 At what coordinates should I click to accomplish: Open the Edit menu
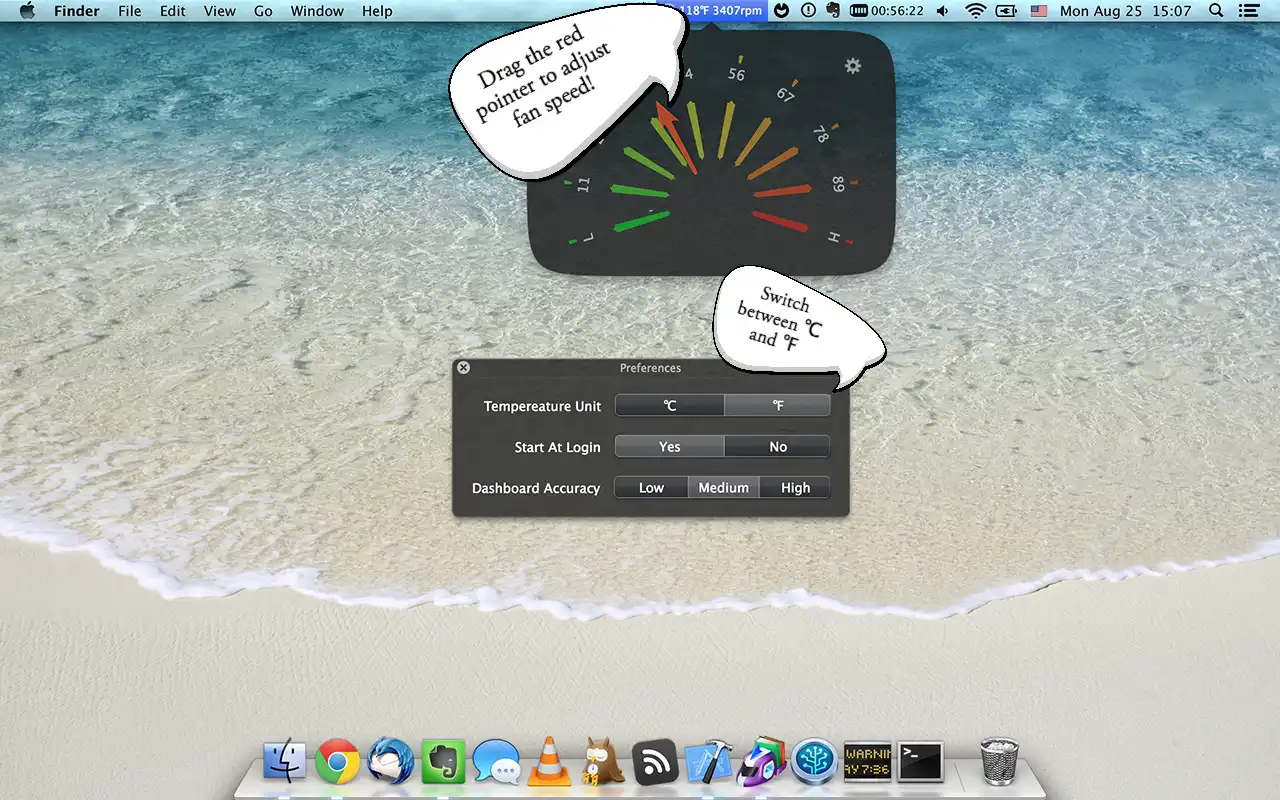tap(173, 11)
